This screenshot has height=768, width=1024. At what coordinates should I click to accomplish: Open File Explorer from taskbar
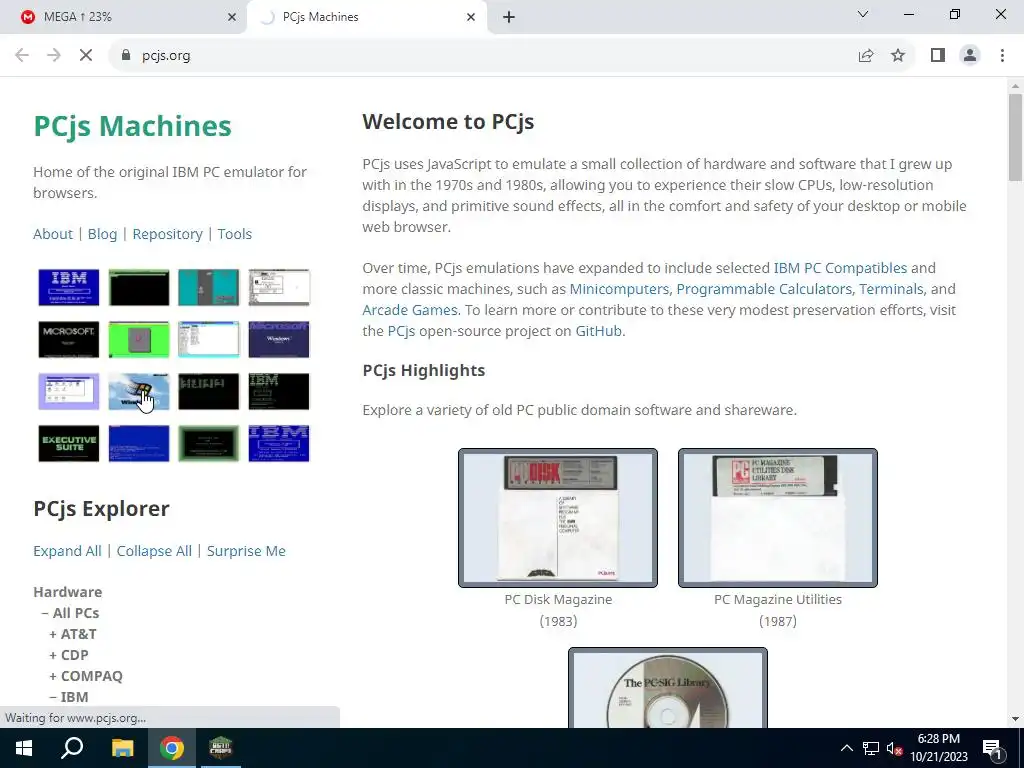pyautogui.click(x=122, y=748)
